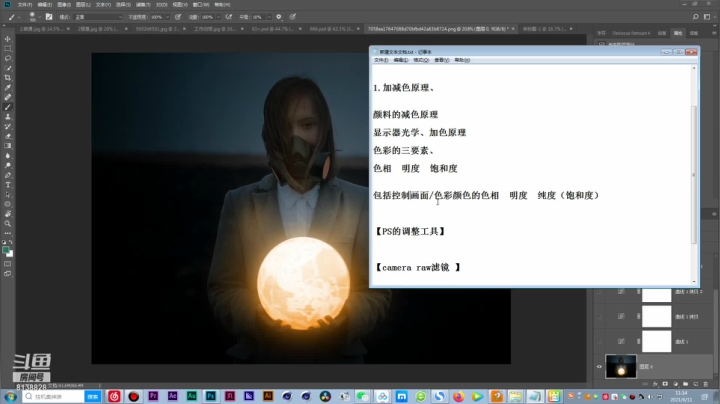Open smoothing options gear

click(x=279, y=17)
